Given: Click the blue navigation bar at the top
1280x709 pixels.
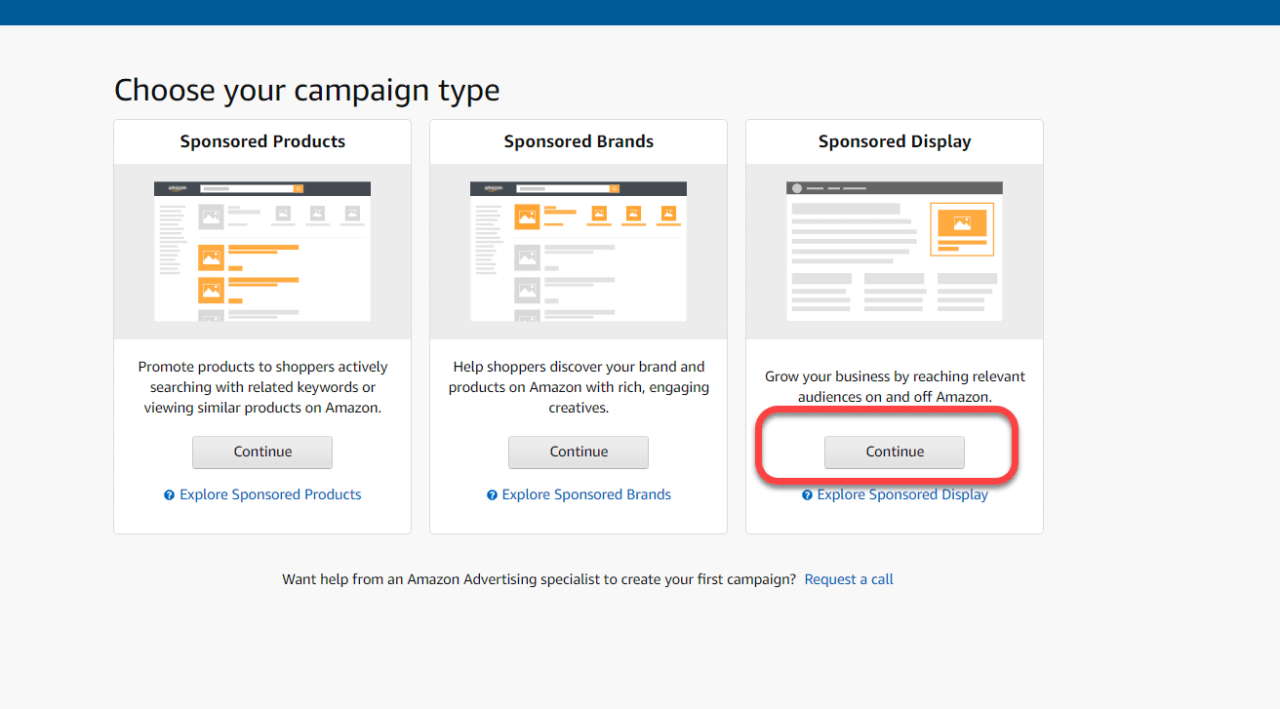Looking at the screenshot, I should coord(640,12).
